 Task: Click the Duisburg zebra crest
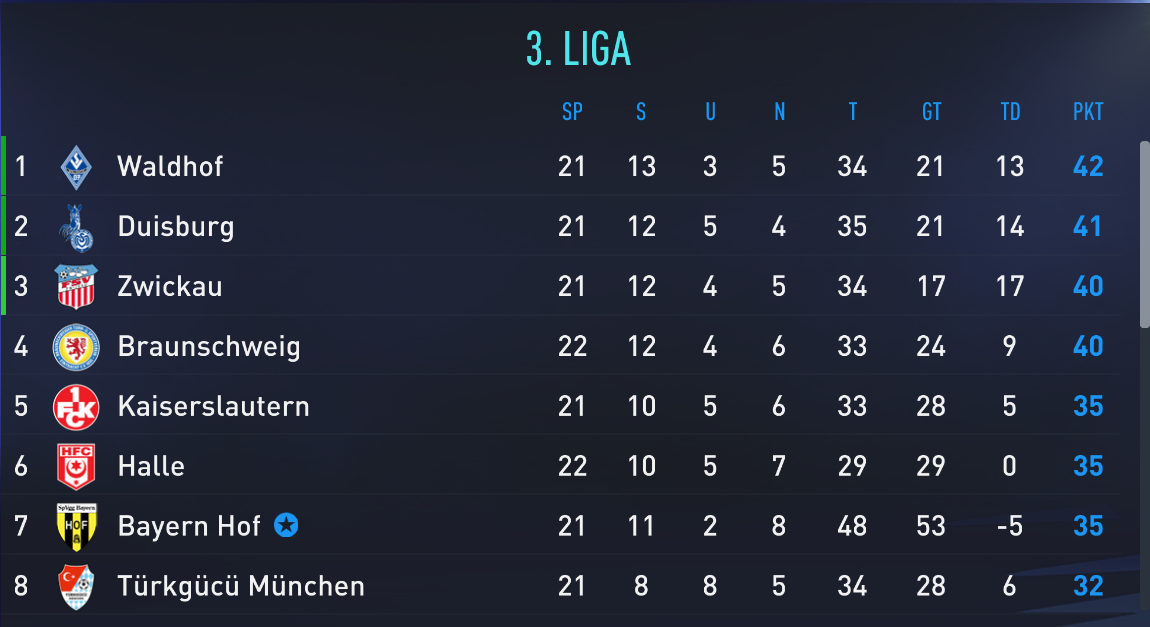point(76,227)
